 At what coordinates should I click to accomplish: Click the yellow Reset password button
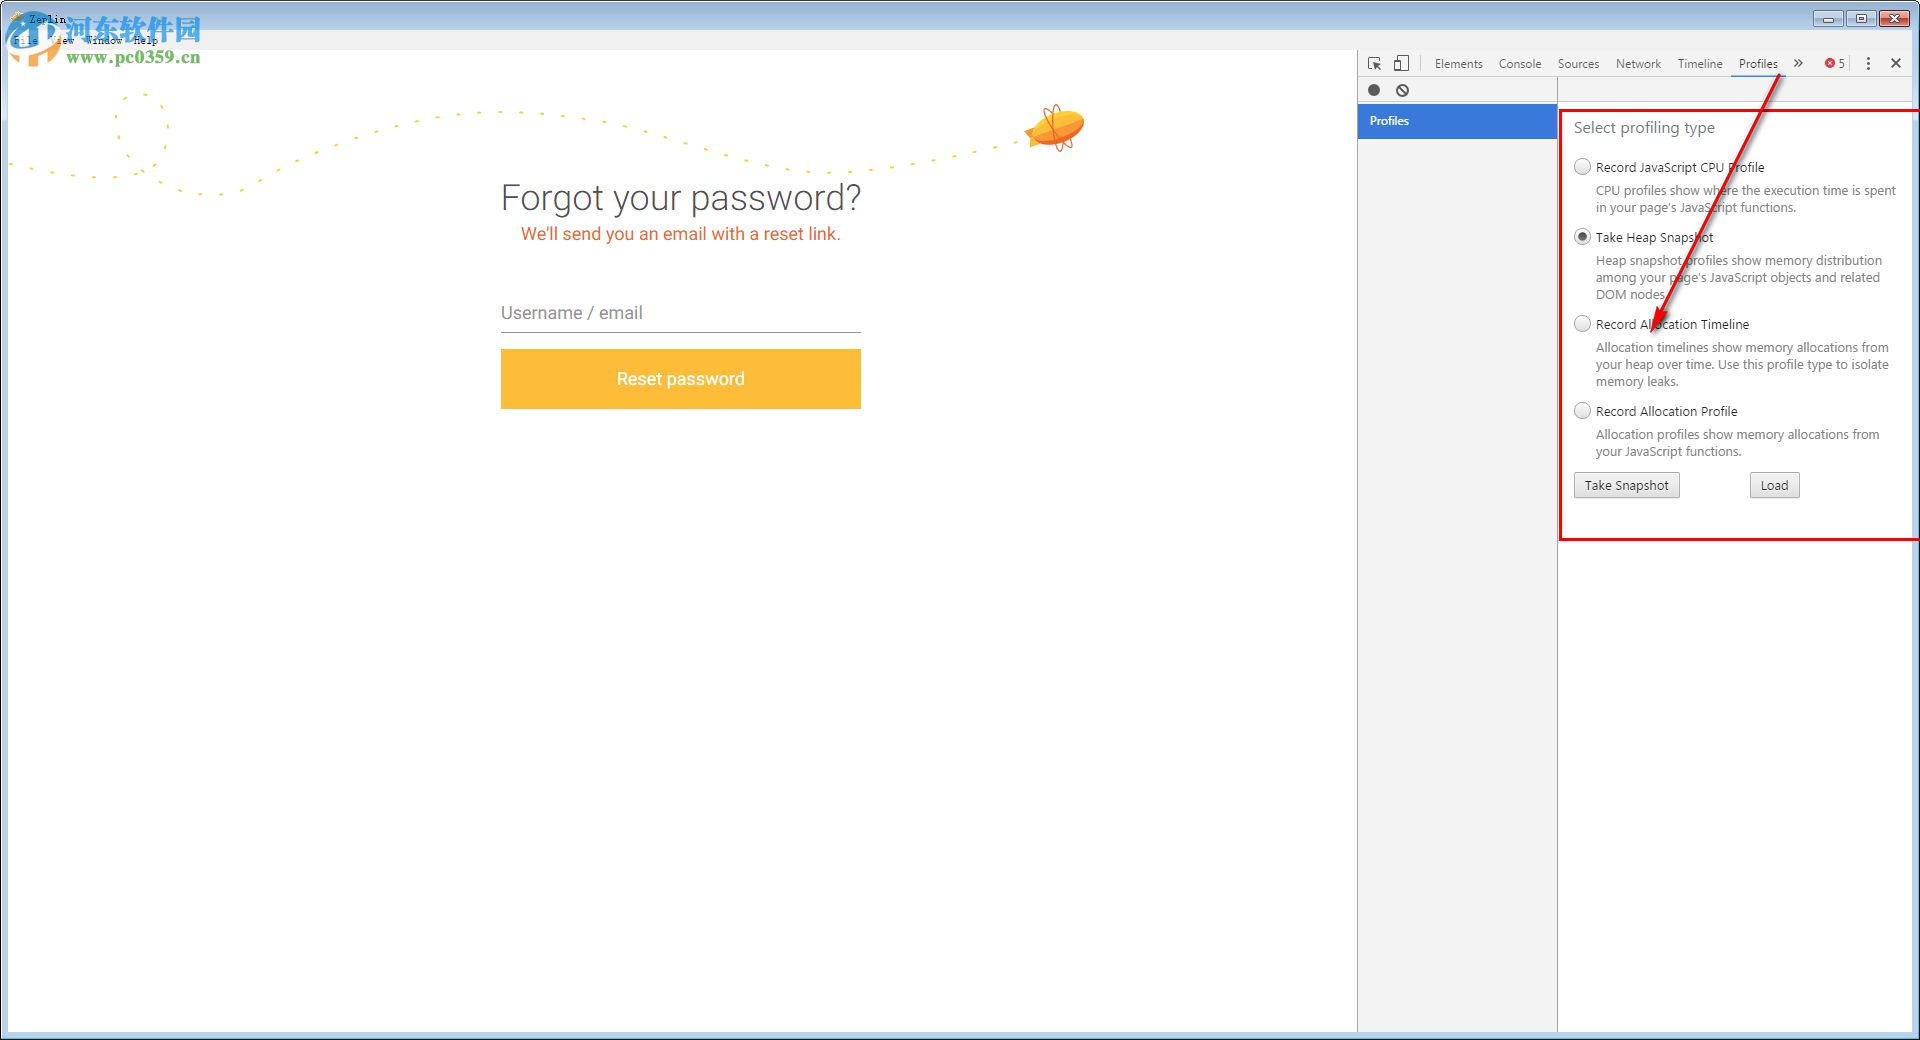[680, 379]
